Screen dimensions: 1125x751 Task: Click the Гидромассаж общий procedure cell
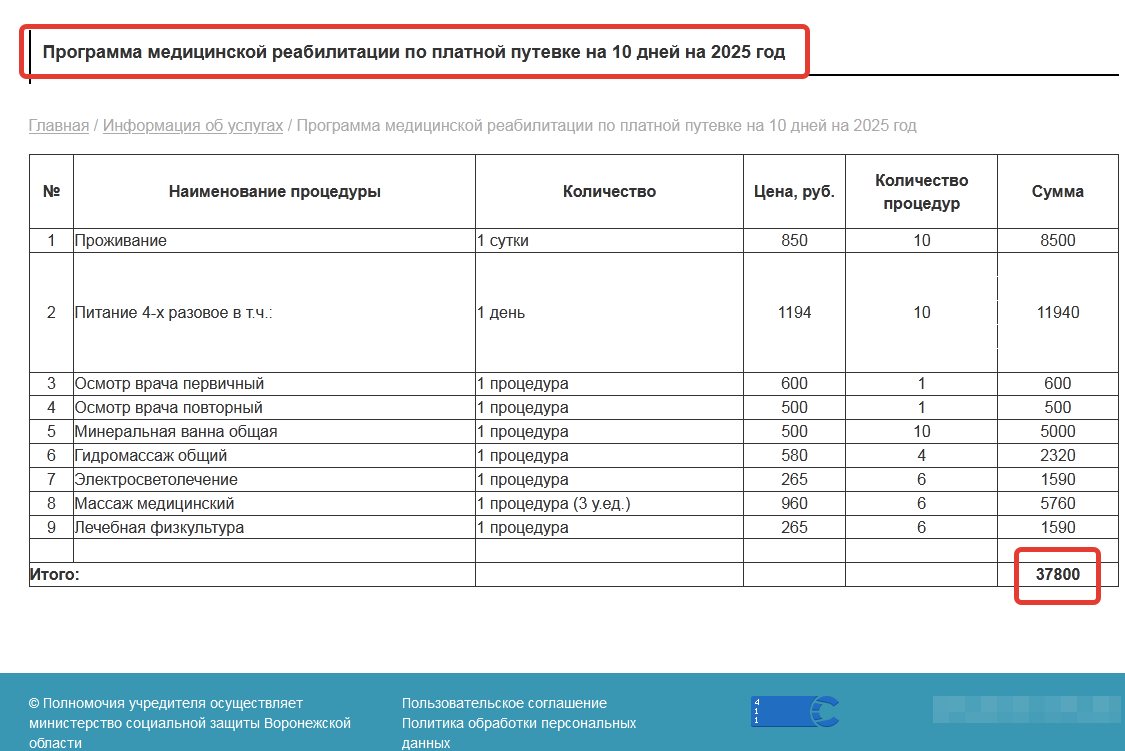151,456
